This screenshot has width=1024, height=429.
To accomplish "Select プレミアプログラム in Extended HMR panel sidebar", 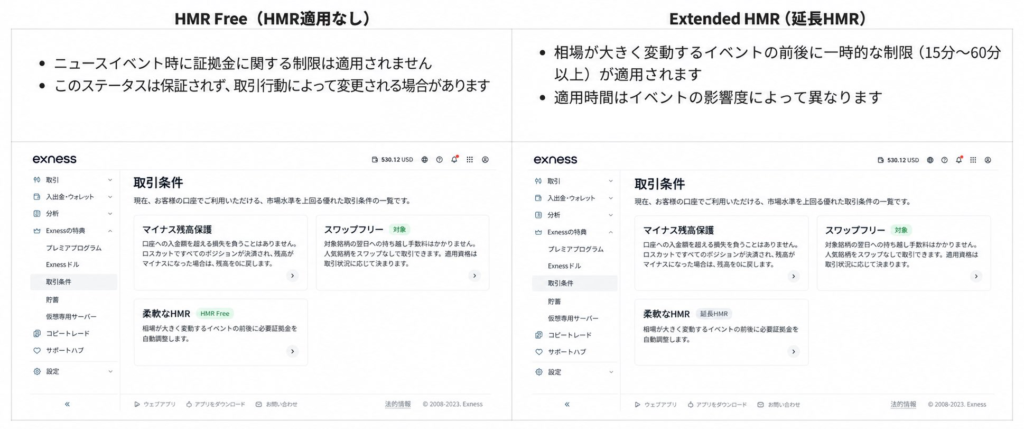I will point(575,249).
